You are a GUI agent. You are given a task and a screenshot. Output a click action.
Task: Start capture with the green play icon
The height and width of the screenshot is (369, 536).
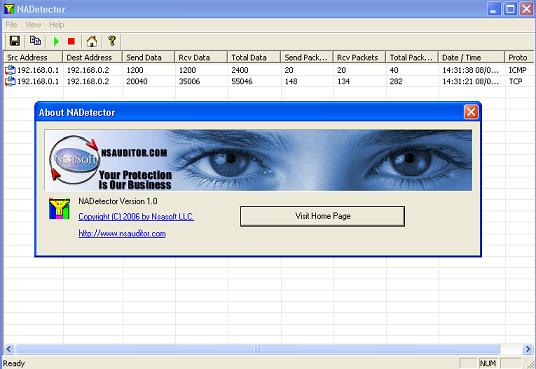pyautogui.click(x=56, y=42)
